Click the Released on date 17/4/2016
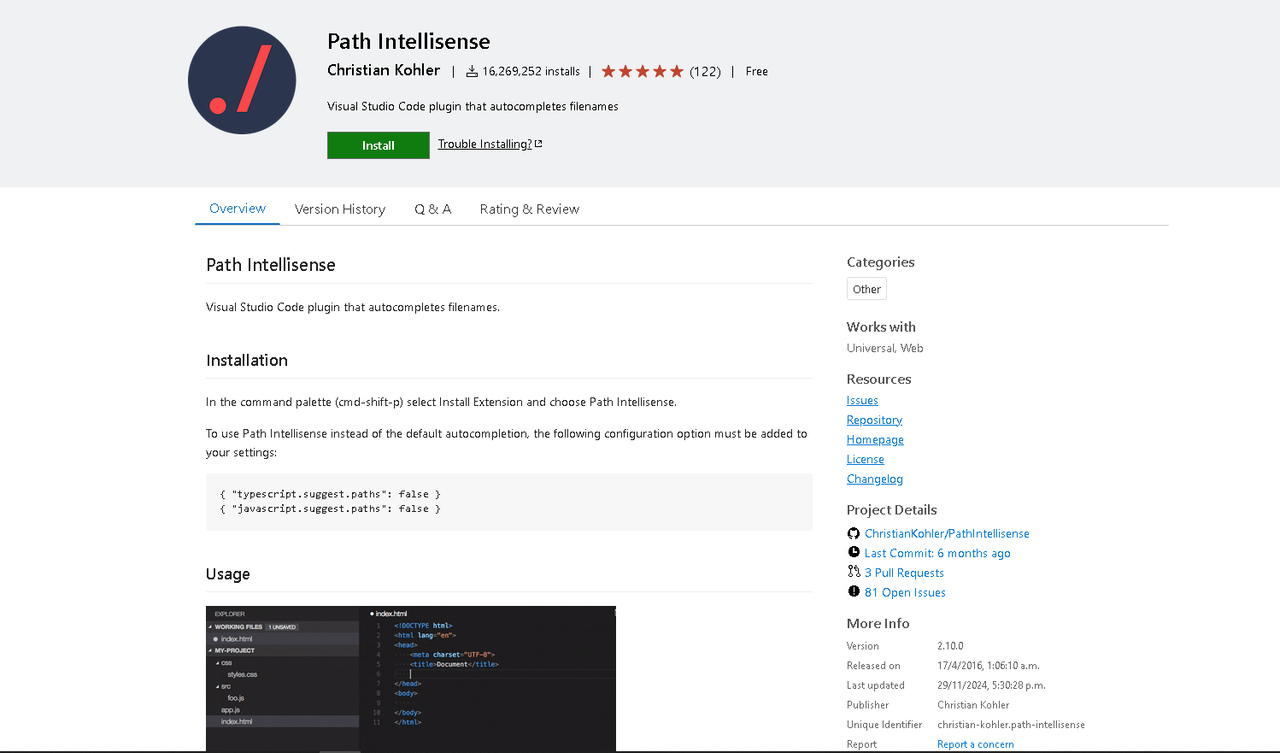Screen dimensions: 1280x753 pyautogui.click(x=988, y=665)
